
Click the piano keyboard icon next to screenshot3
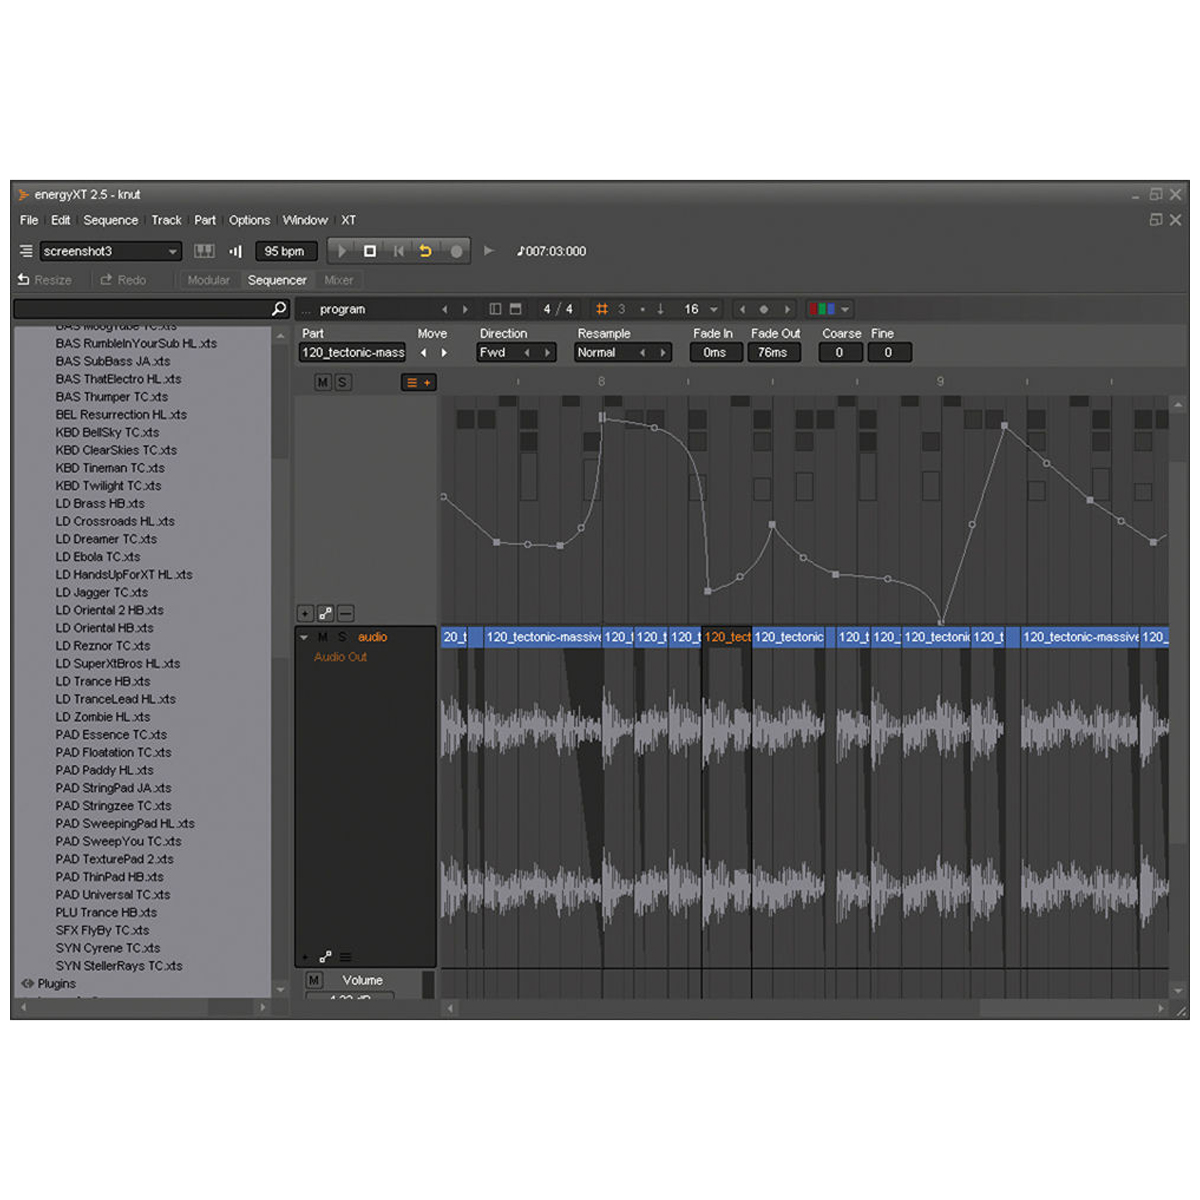coord(203,251)
